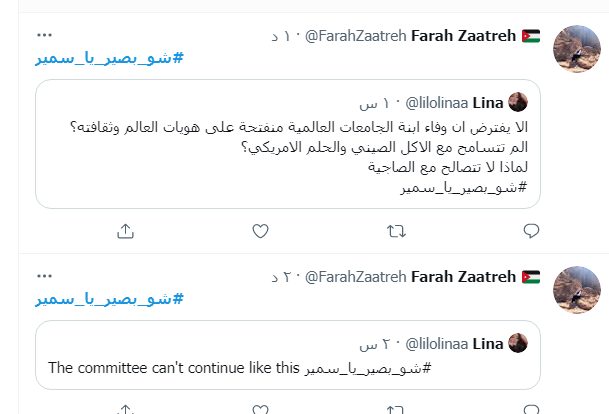Click Lina's small avatar in first quoted tweet
Image resolution: width=609 pixels, height=414 pixels.
point(518,102)
